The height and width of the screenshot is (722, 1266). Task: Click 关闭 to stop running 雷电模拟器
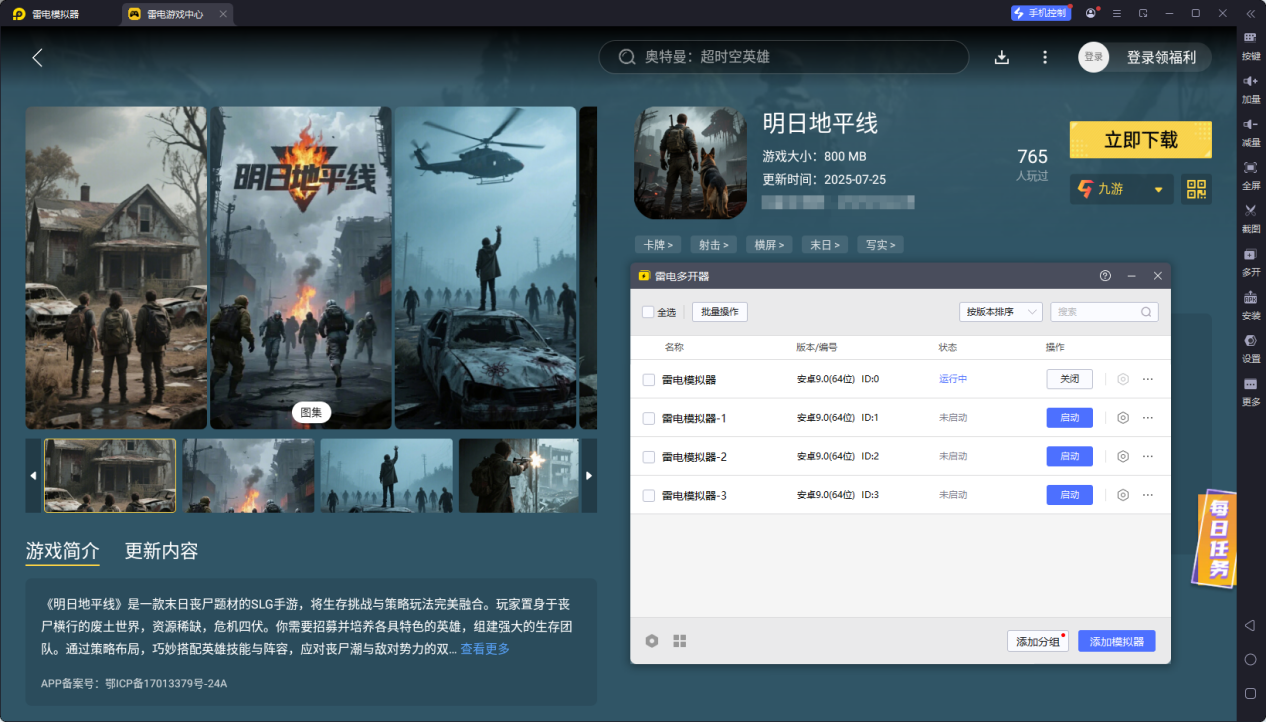tap(1070, 379)
